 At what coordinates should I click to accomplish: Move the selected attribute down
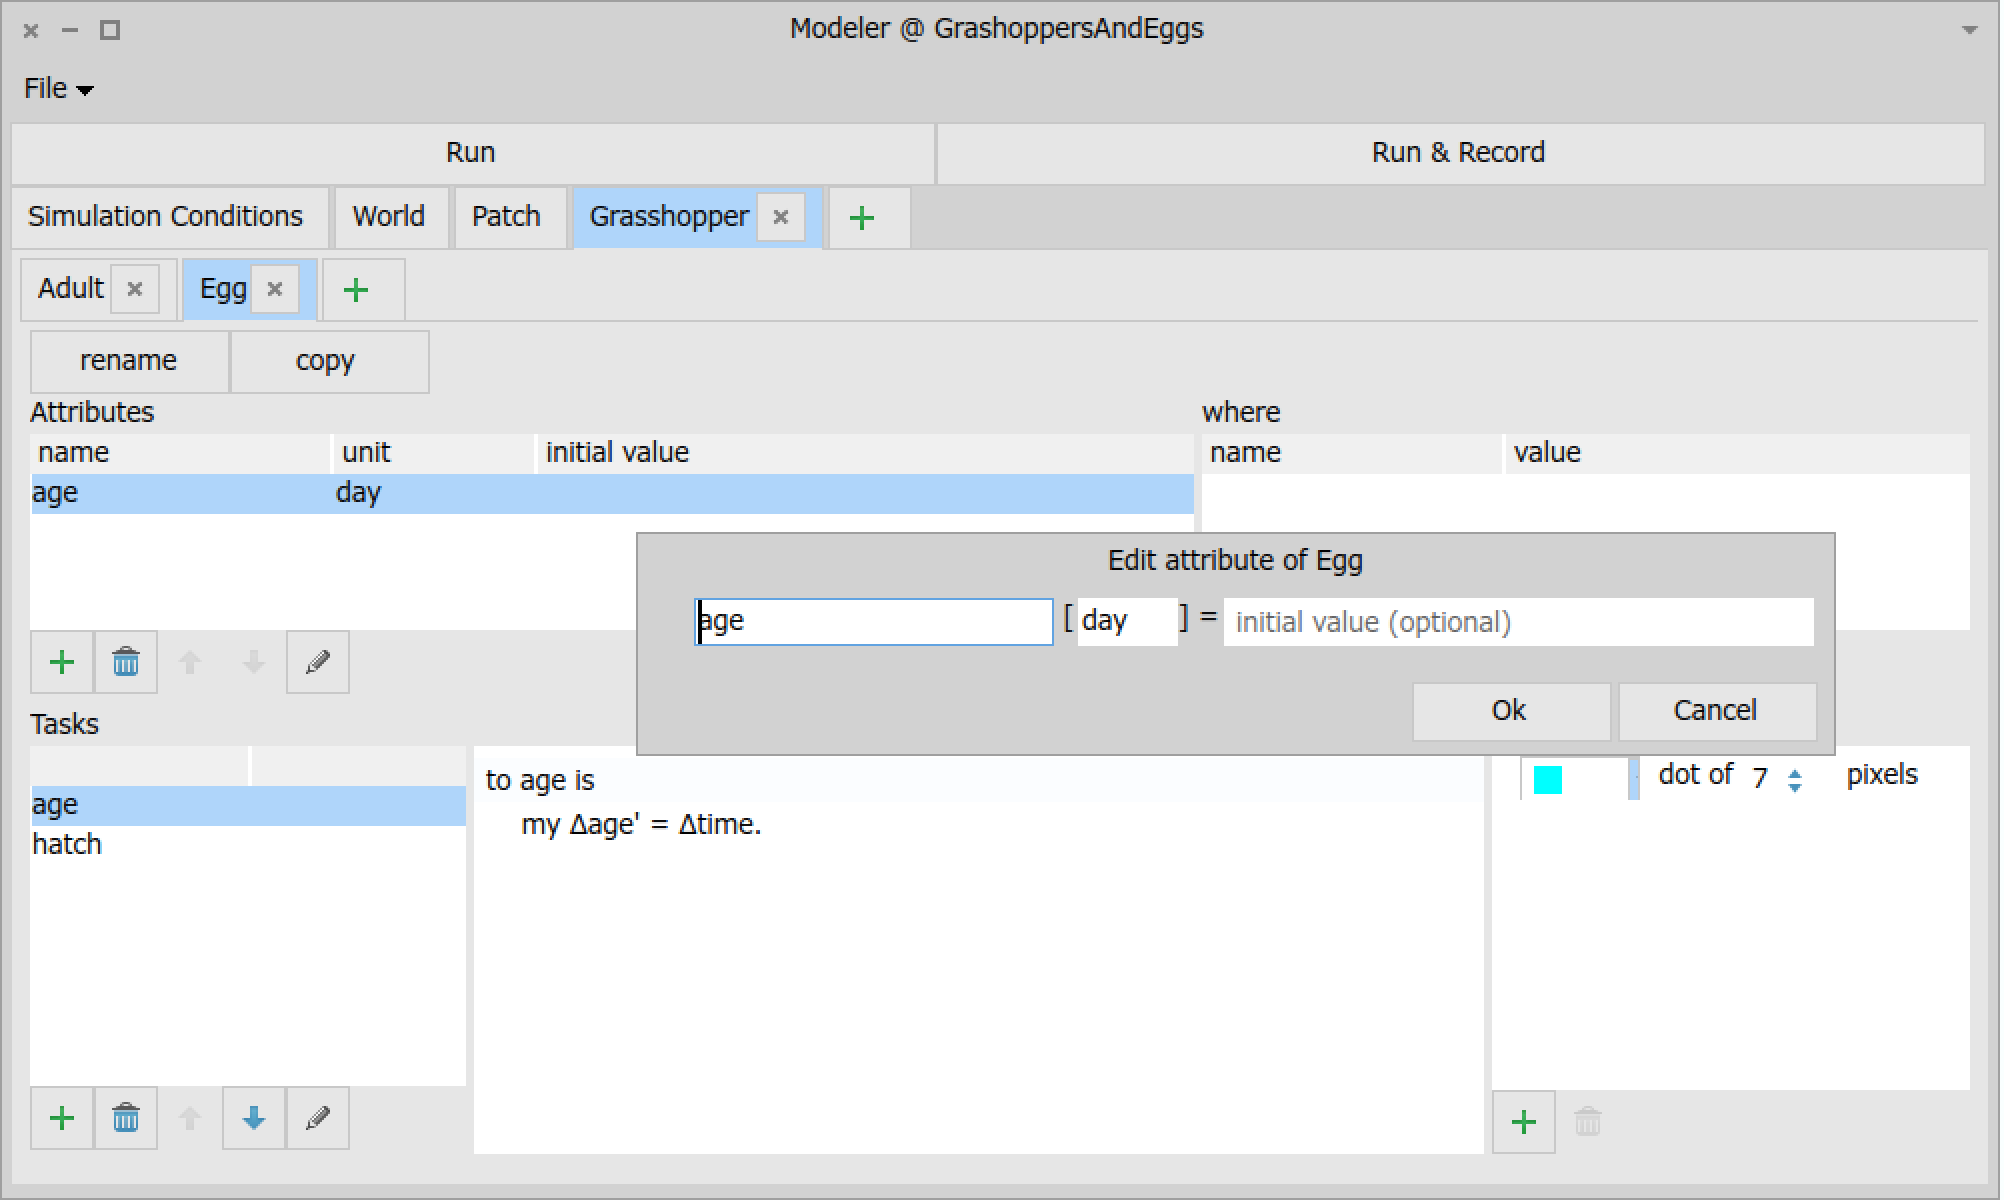click(254, 662)
